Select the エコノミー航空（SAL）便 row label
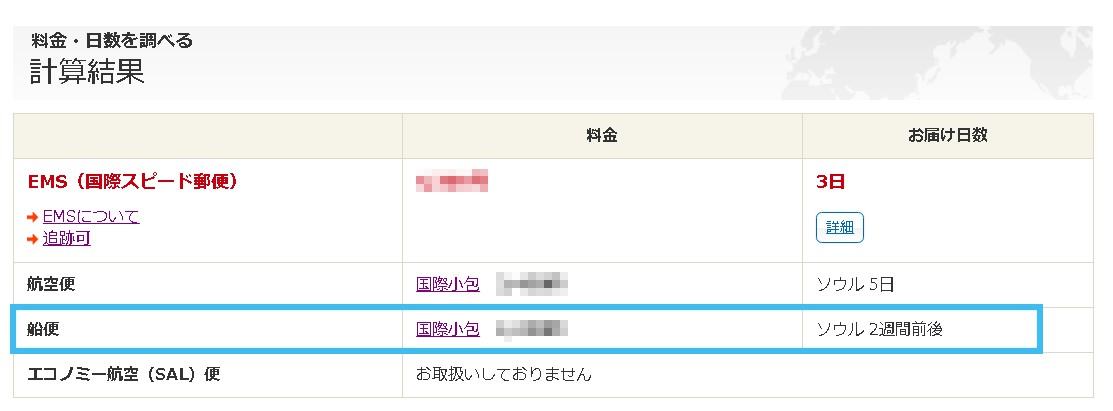 coord(124,375)
